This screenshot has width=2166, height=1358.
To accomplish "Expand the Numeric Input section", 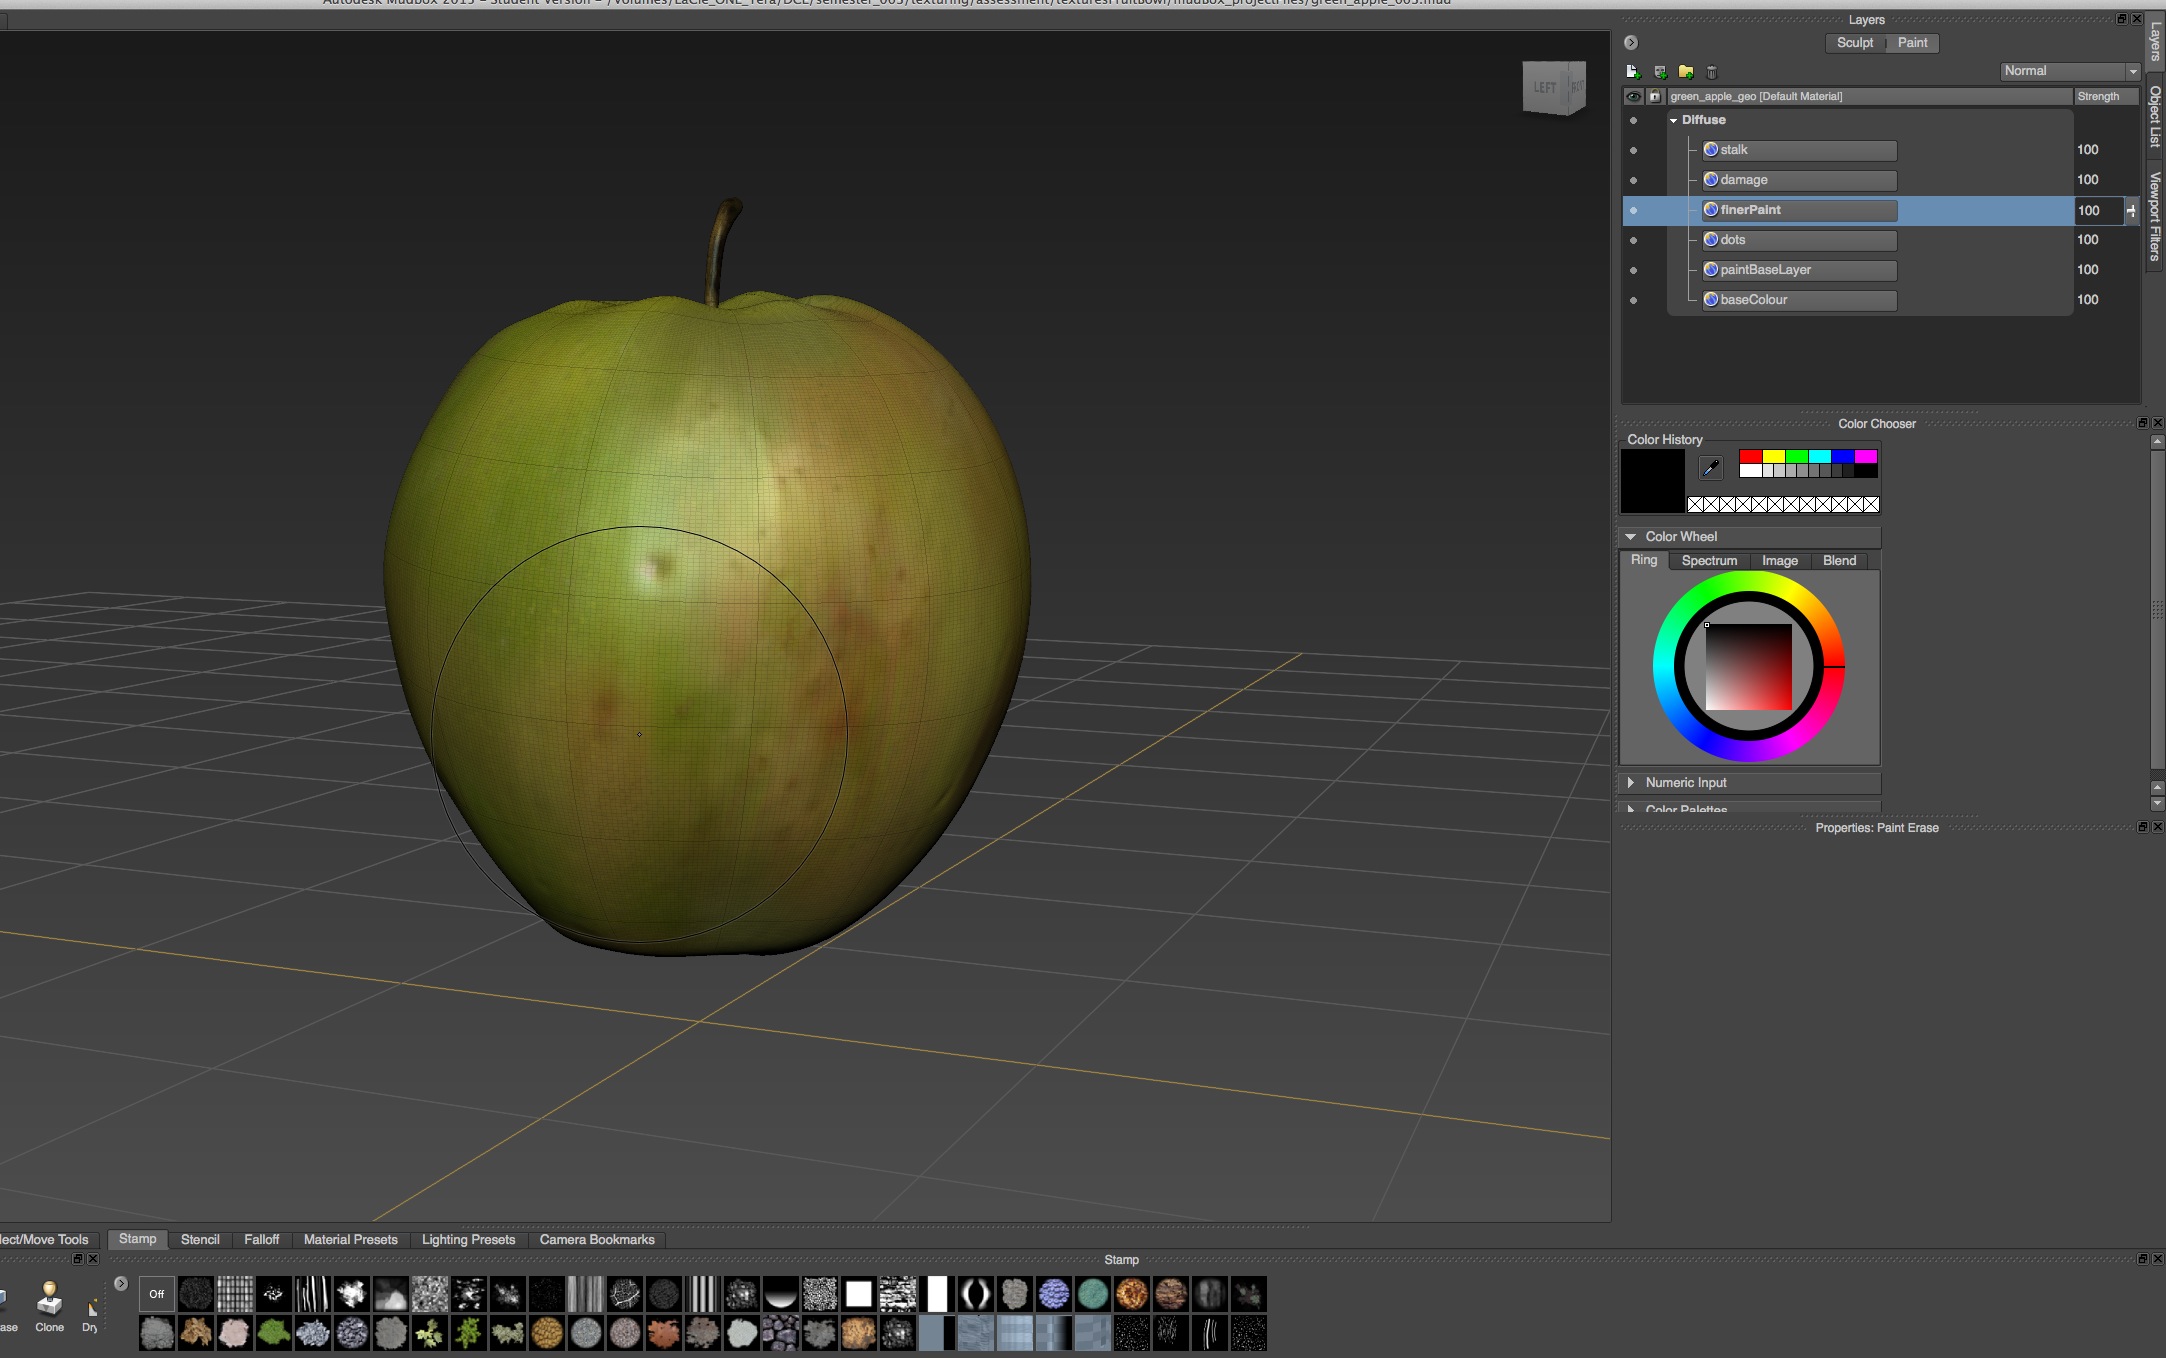I will tap(1631, 783).
